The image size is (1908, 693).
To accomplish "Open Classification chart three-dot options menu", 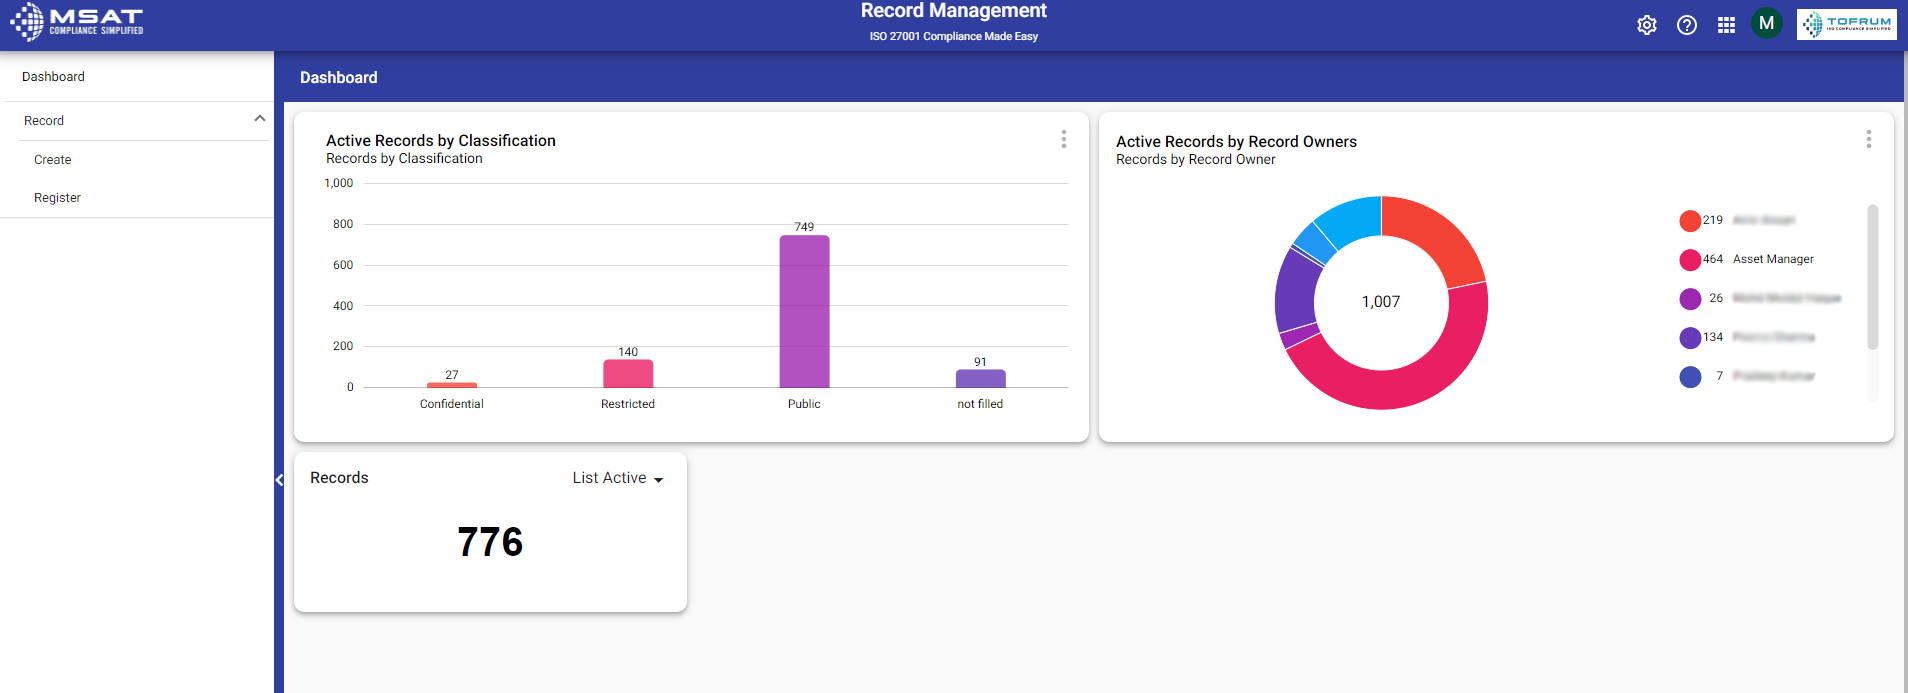I will (1063, 139).
